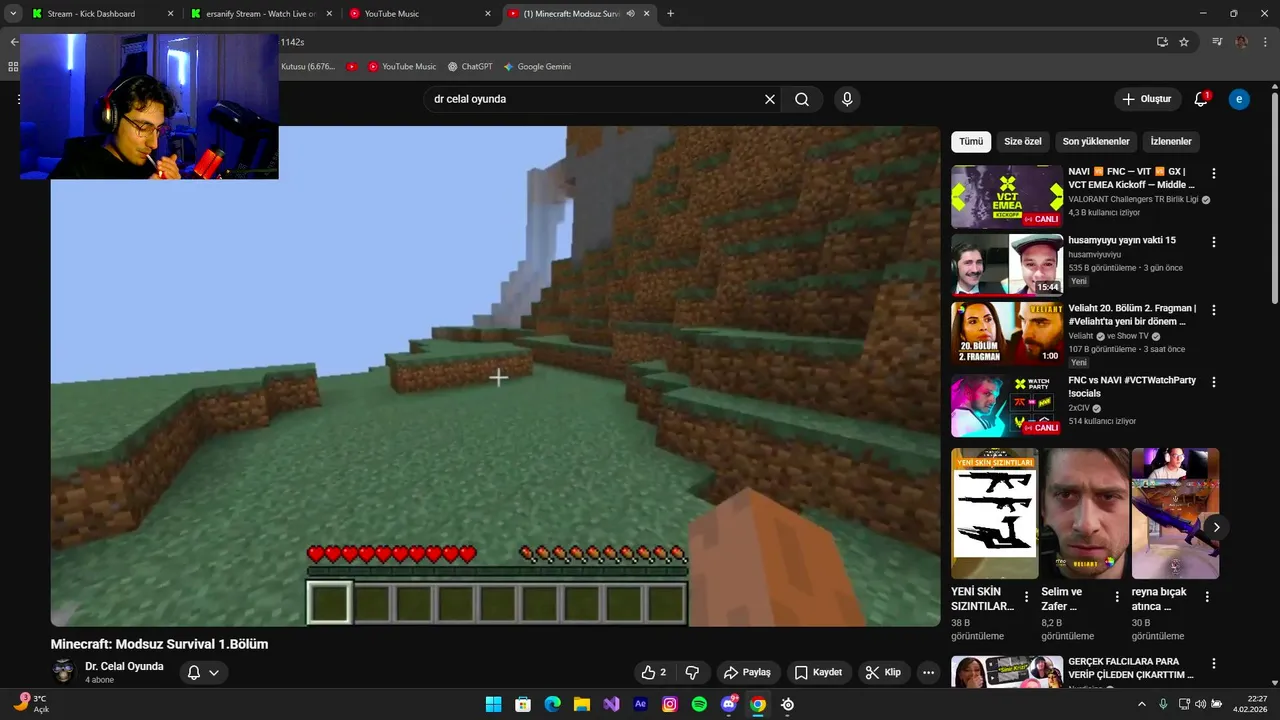Open After Effects from the taskbar
Image resolution: width=1280 pixels, height=720 pixels.
(x=641, y=704)
